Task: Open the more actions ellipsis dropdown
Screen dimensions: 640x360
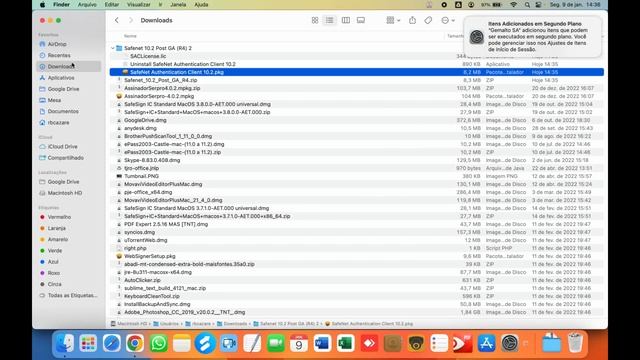Action: [448, 20]
